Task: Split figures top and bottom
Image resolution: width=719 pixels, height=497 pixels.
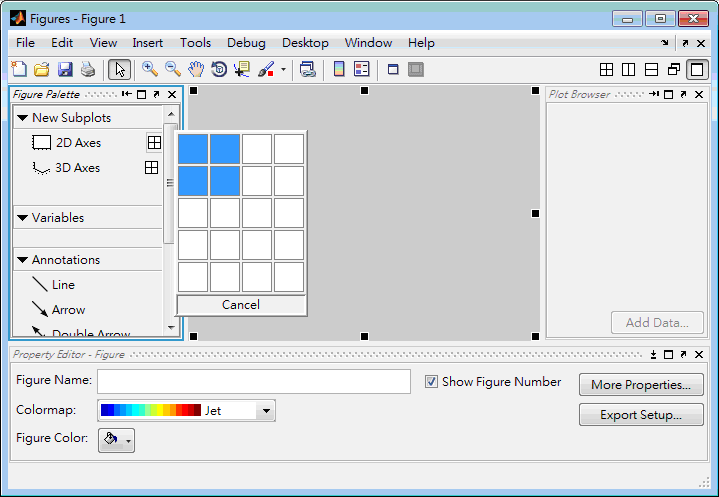Action: click(x=651, y=70)
